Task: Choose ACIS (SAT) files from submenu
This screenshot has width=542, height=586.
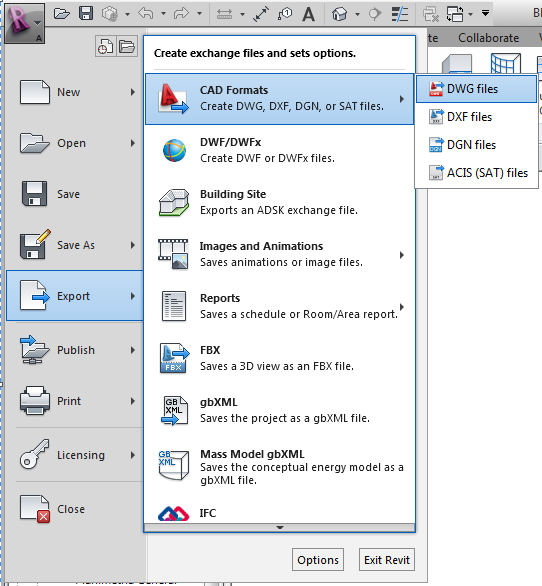Action: 477,173
